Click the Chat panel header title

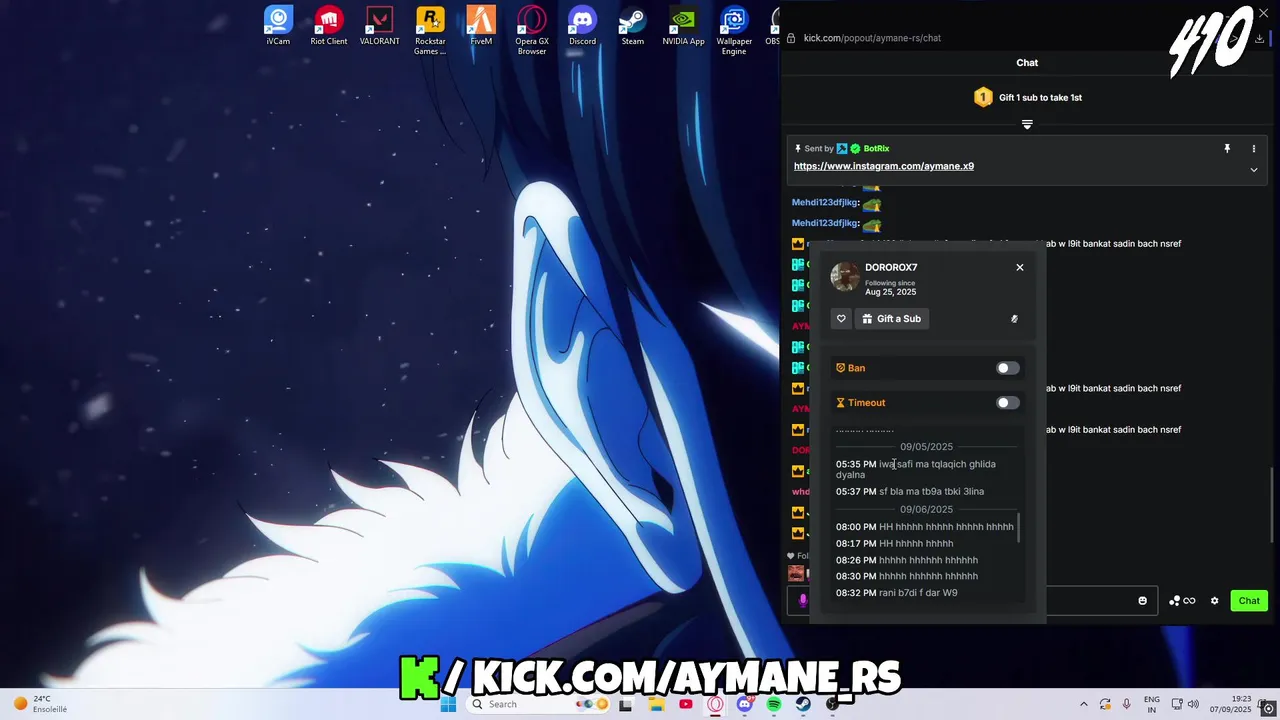click(1027, 63)
